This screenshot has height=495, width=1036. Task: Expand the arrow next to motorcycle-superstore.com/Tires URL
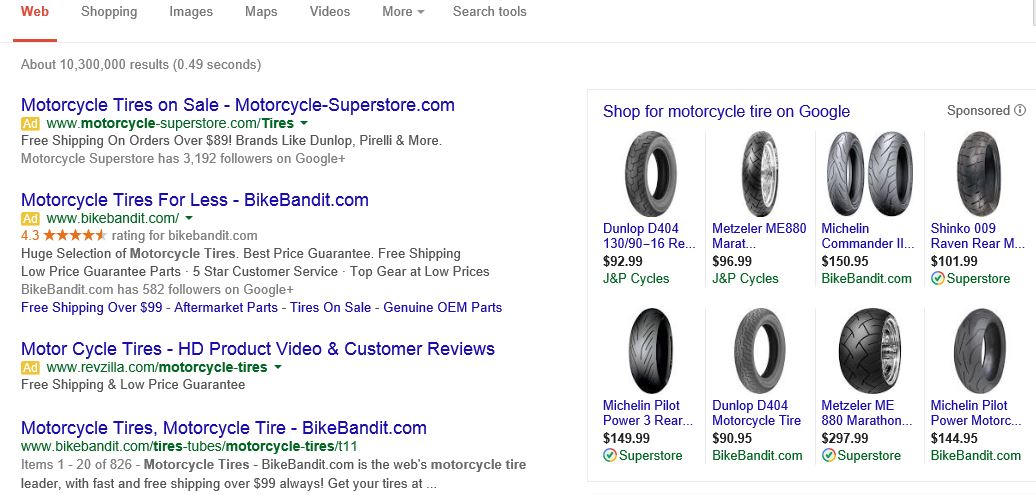[304, 124]
